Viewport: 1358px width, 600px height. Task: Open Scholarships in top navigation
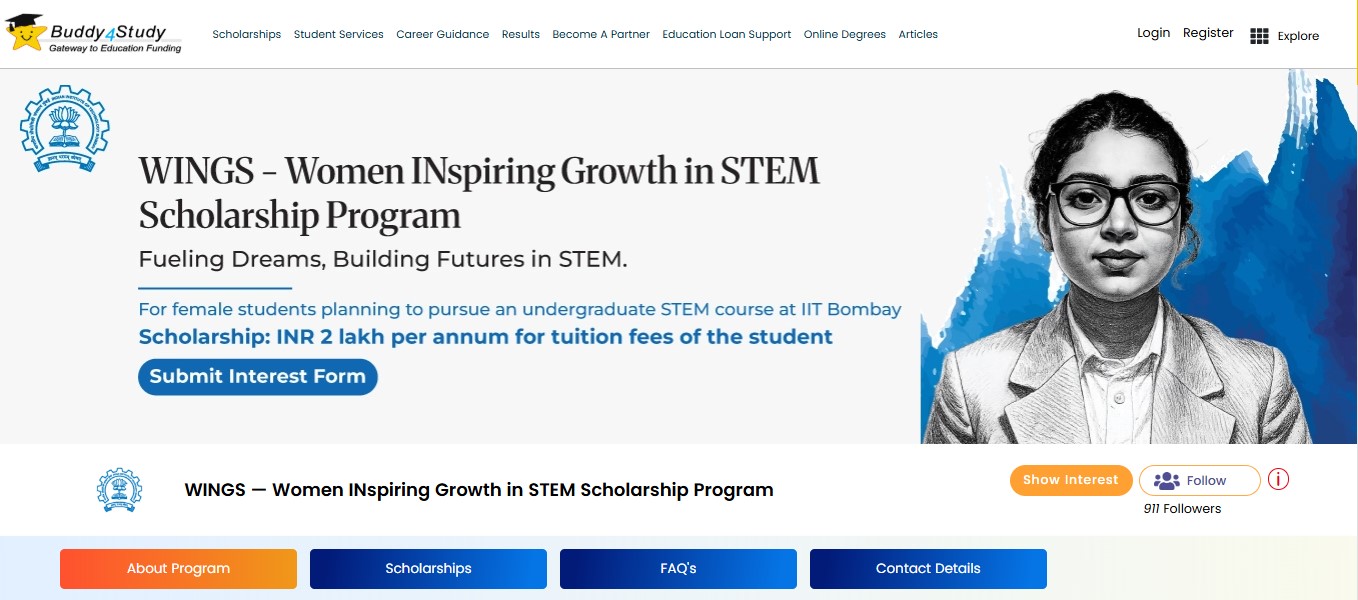[246, 34]
